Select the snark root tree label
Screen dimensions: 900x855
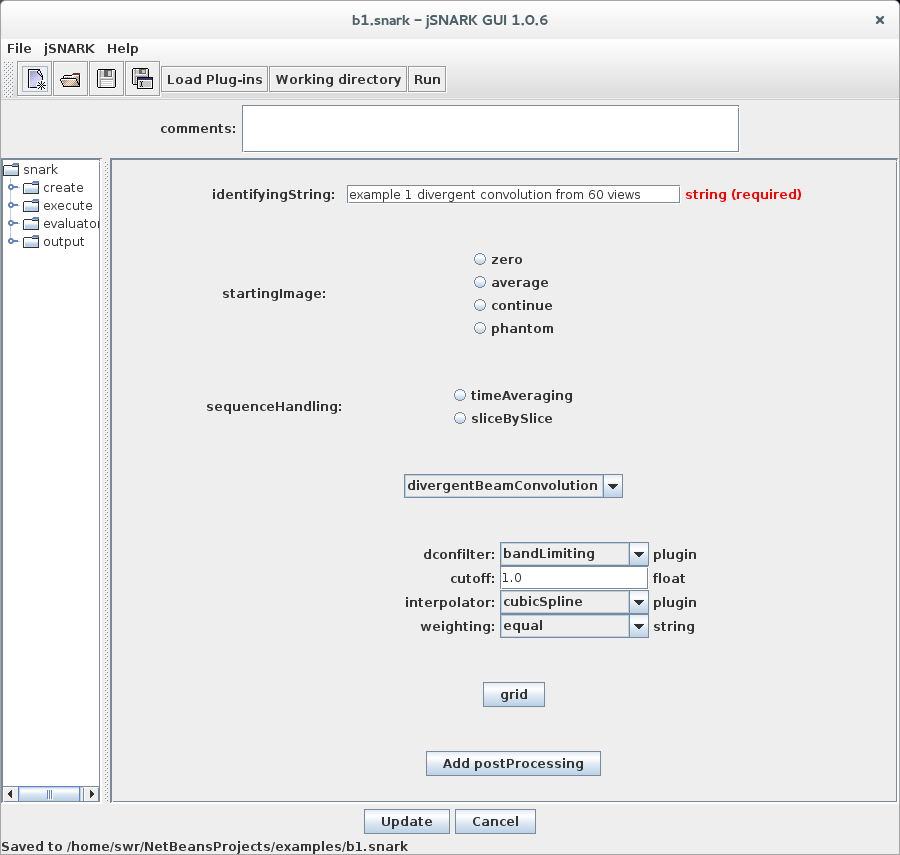[40, 169]
